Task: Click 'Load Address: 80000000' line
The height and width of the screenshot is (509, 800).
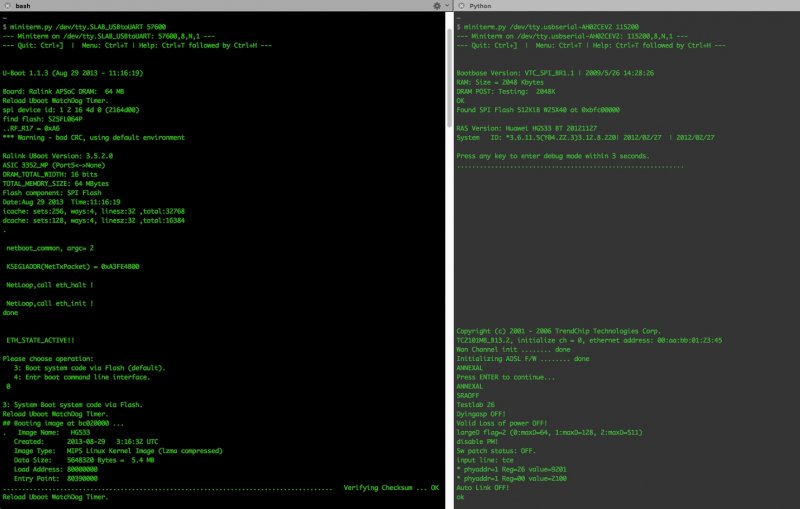Action: pyautogui.click(x=56, y=469)
